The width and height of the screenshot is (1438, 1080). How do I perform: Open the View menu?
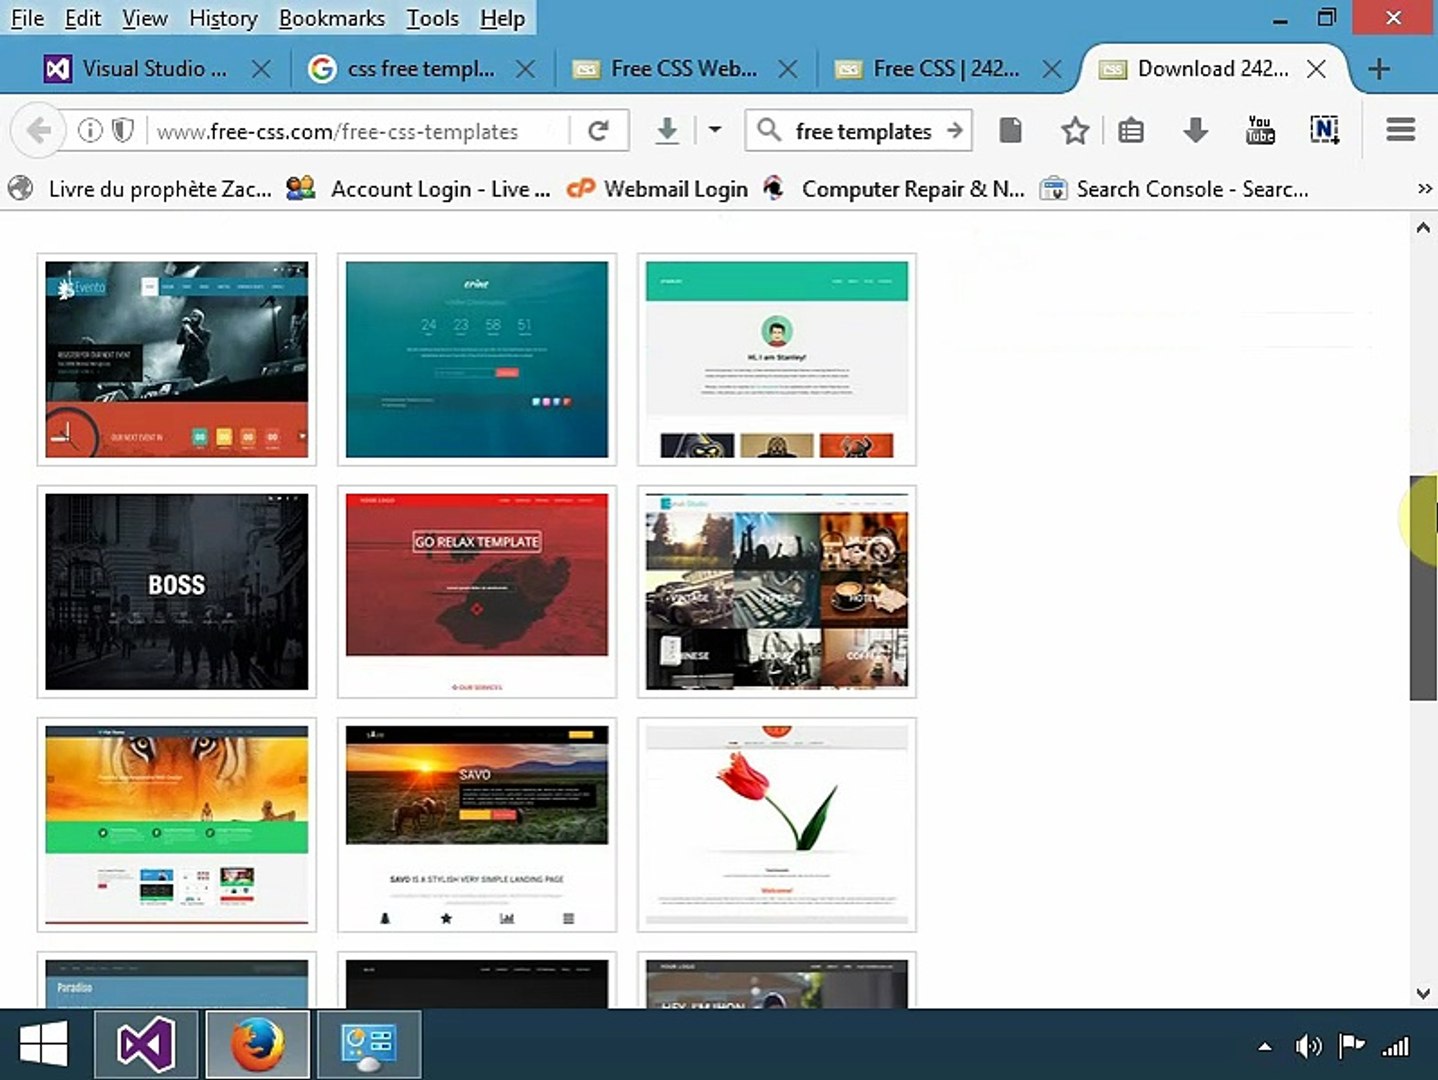point(145,18)
